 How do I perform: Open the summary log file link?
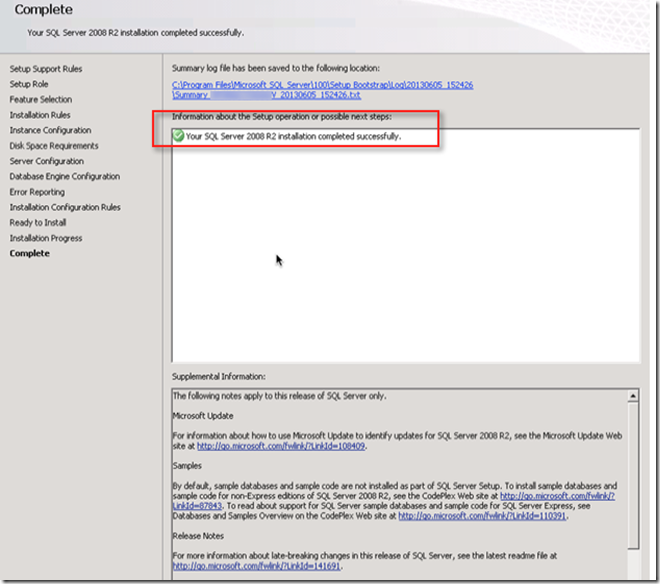pyautogui.click(x=322, y=90)
